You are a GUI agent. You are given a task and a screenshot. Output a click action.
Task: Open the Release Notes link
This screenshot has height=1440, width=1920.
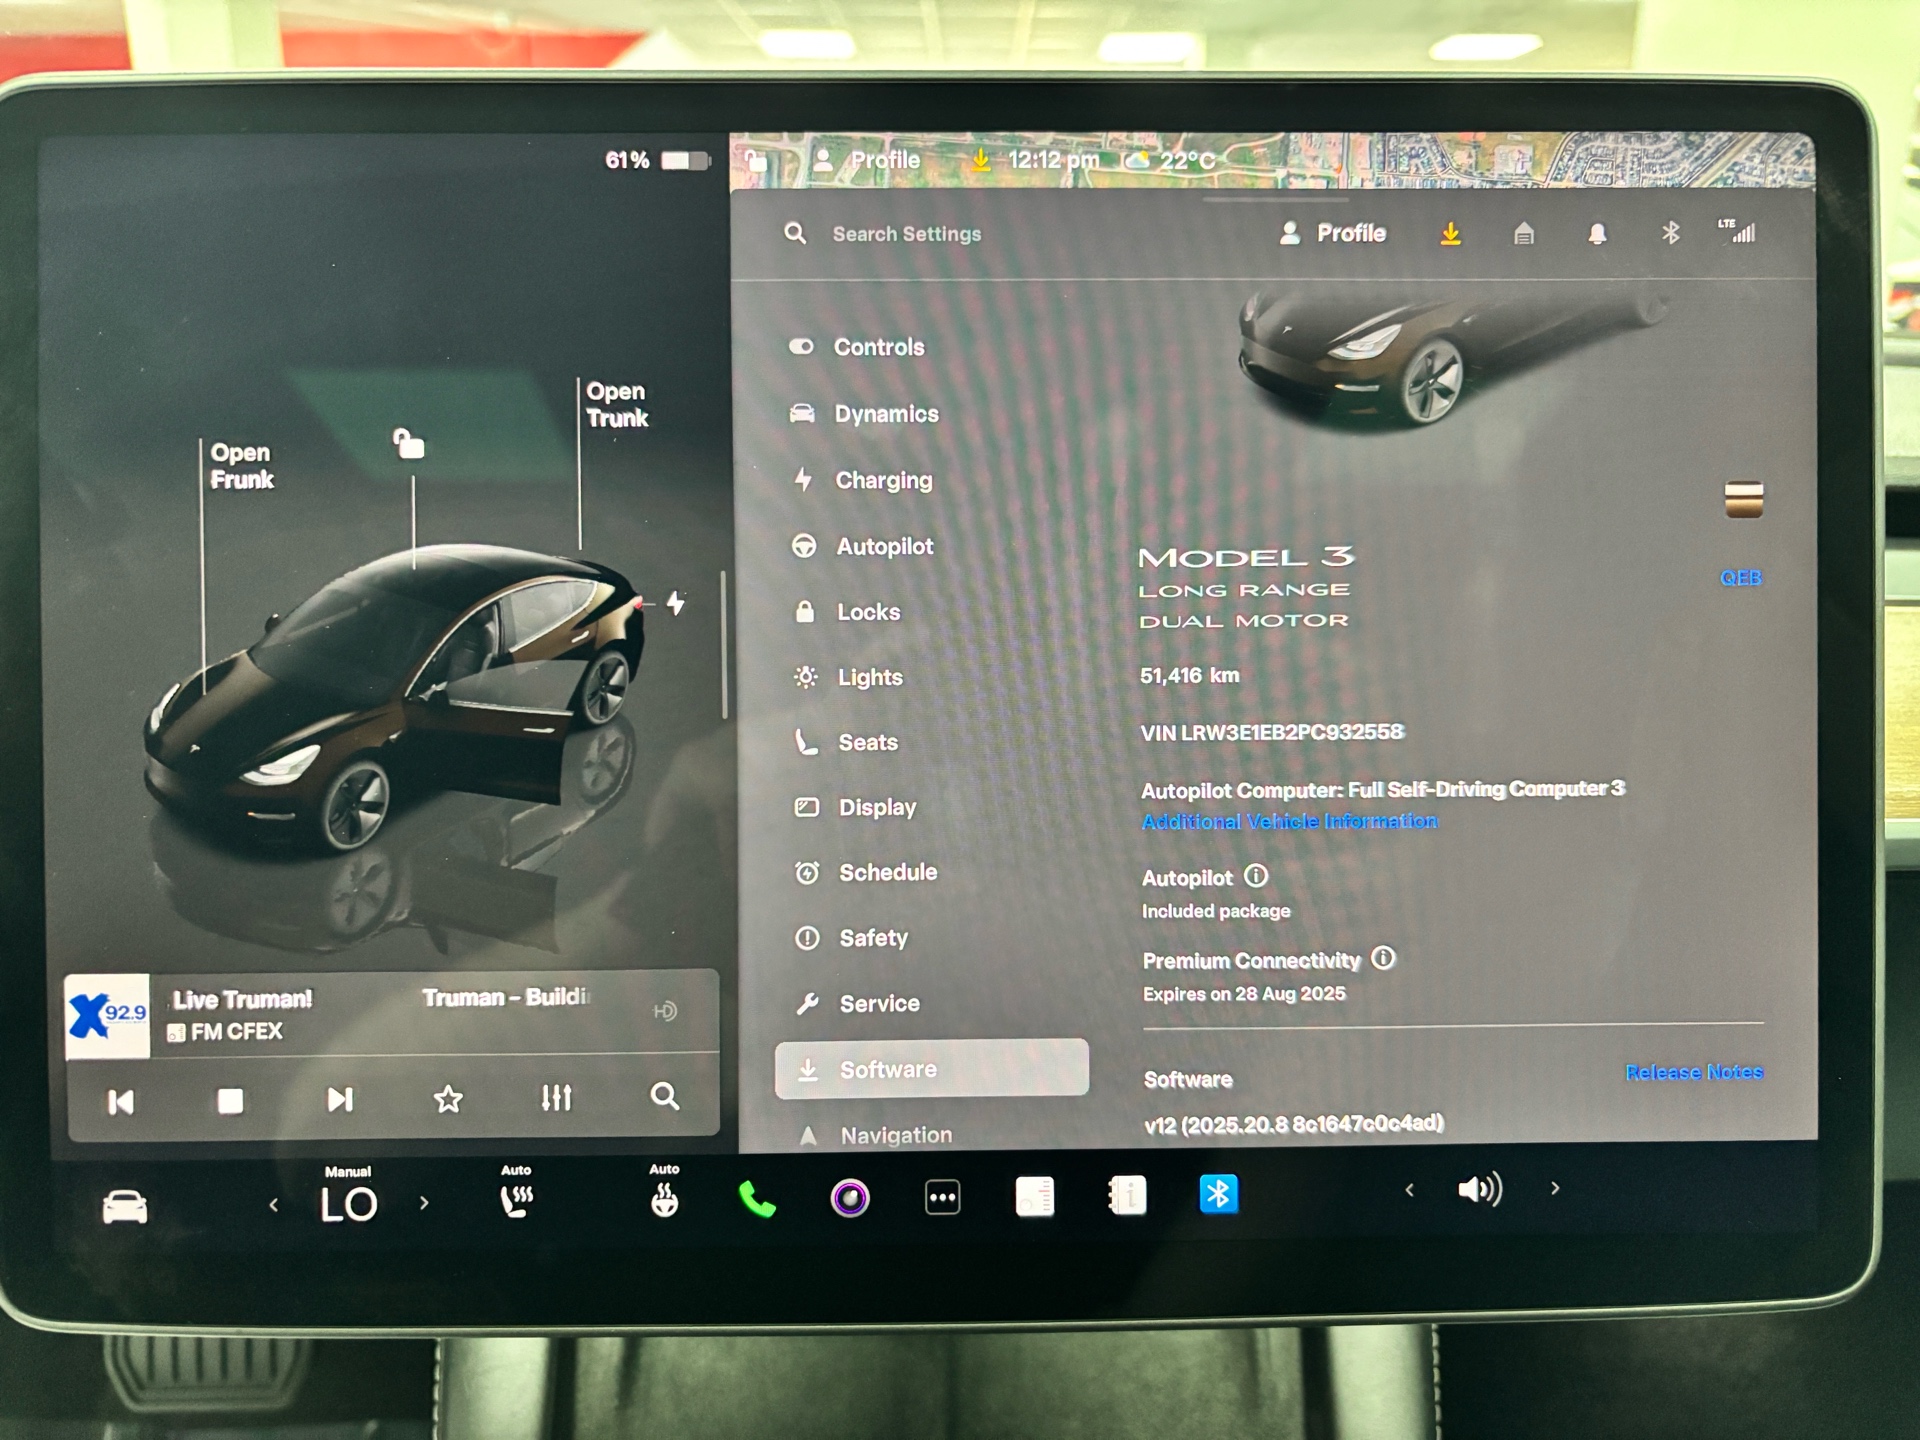point(1694,1072)
